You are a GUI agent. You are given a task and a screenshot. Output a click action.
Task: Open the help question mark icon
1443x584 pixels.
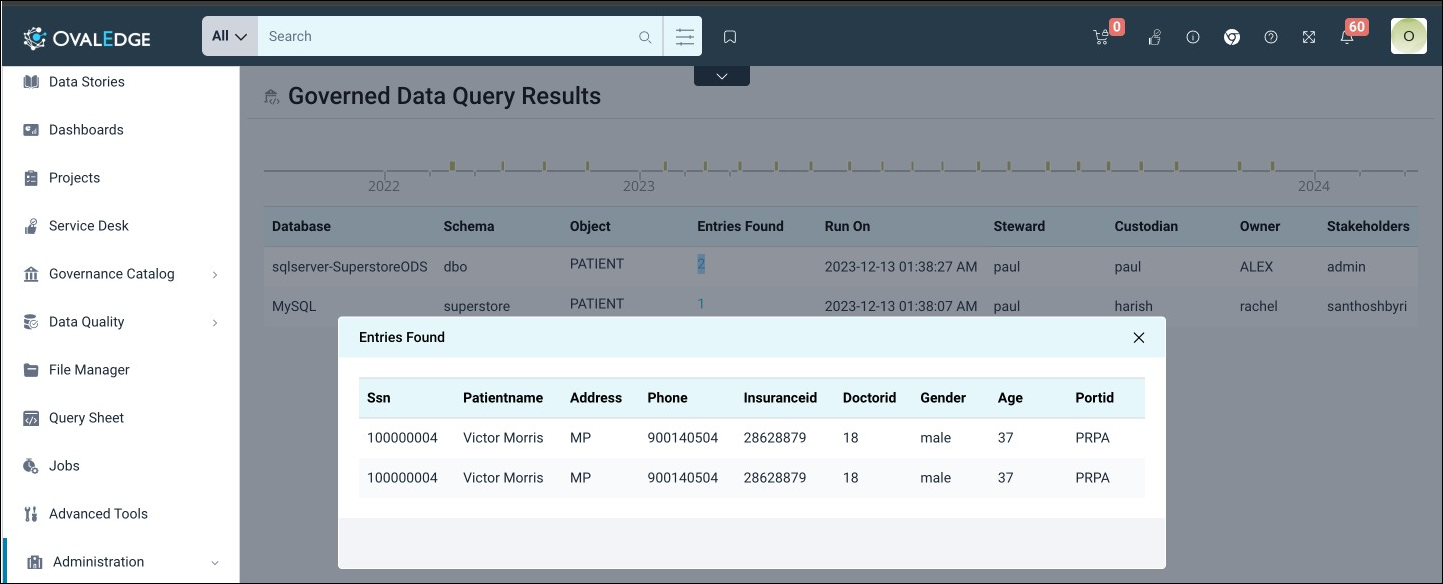(1271, 37)
